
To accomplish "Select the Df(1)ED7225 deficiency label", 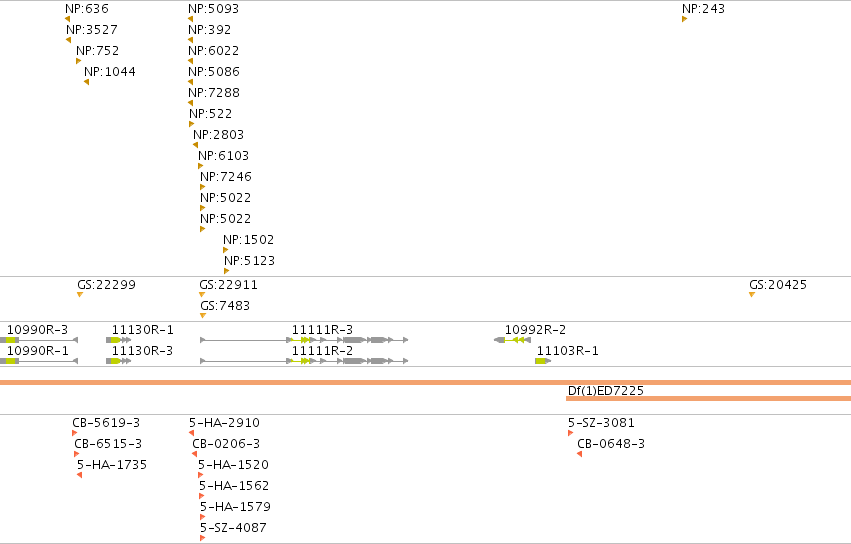I will (606, 390).
